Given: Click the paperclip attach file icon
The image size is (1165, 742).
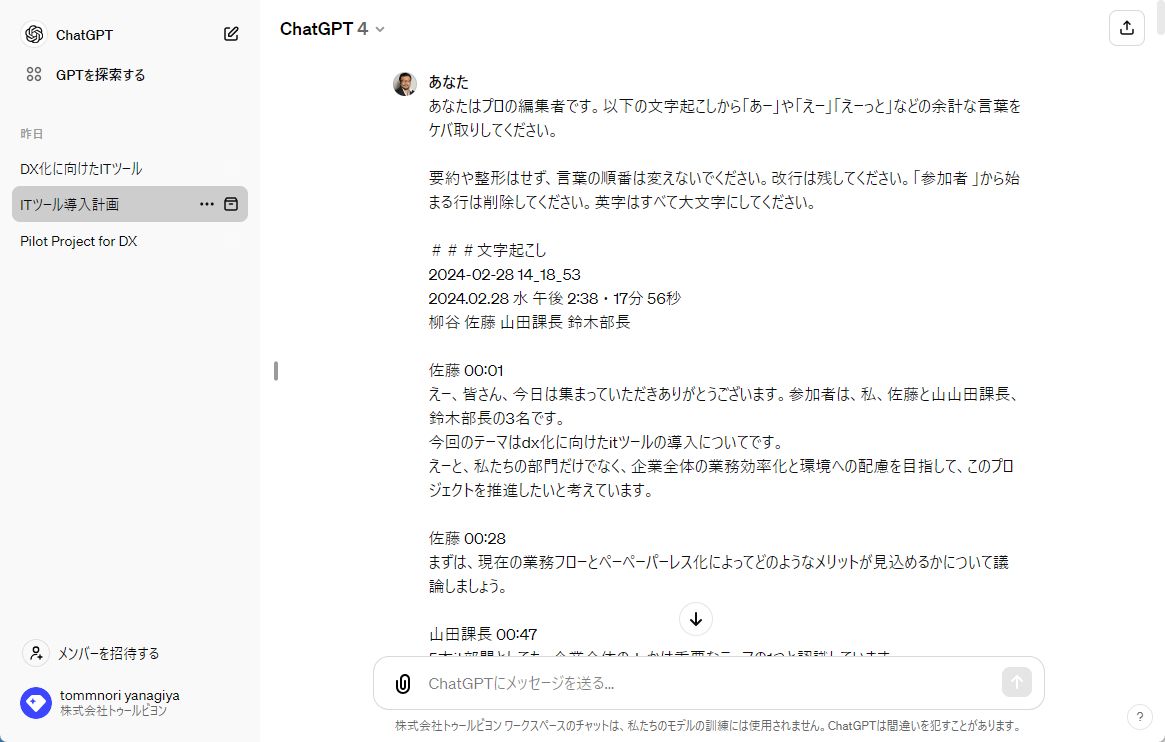Looking at the screenshot, I should pyautogui.click(x=403, y=684).
